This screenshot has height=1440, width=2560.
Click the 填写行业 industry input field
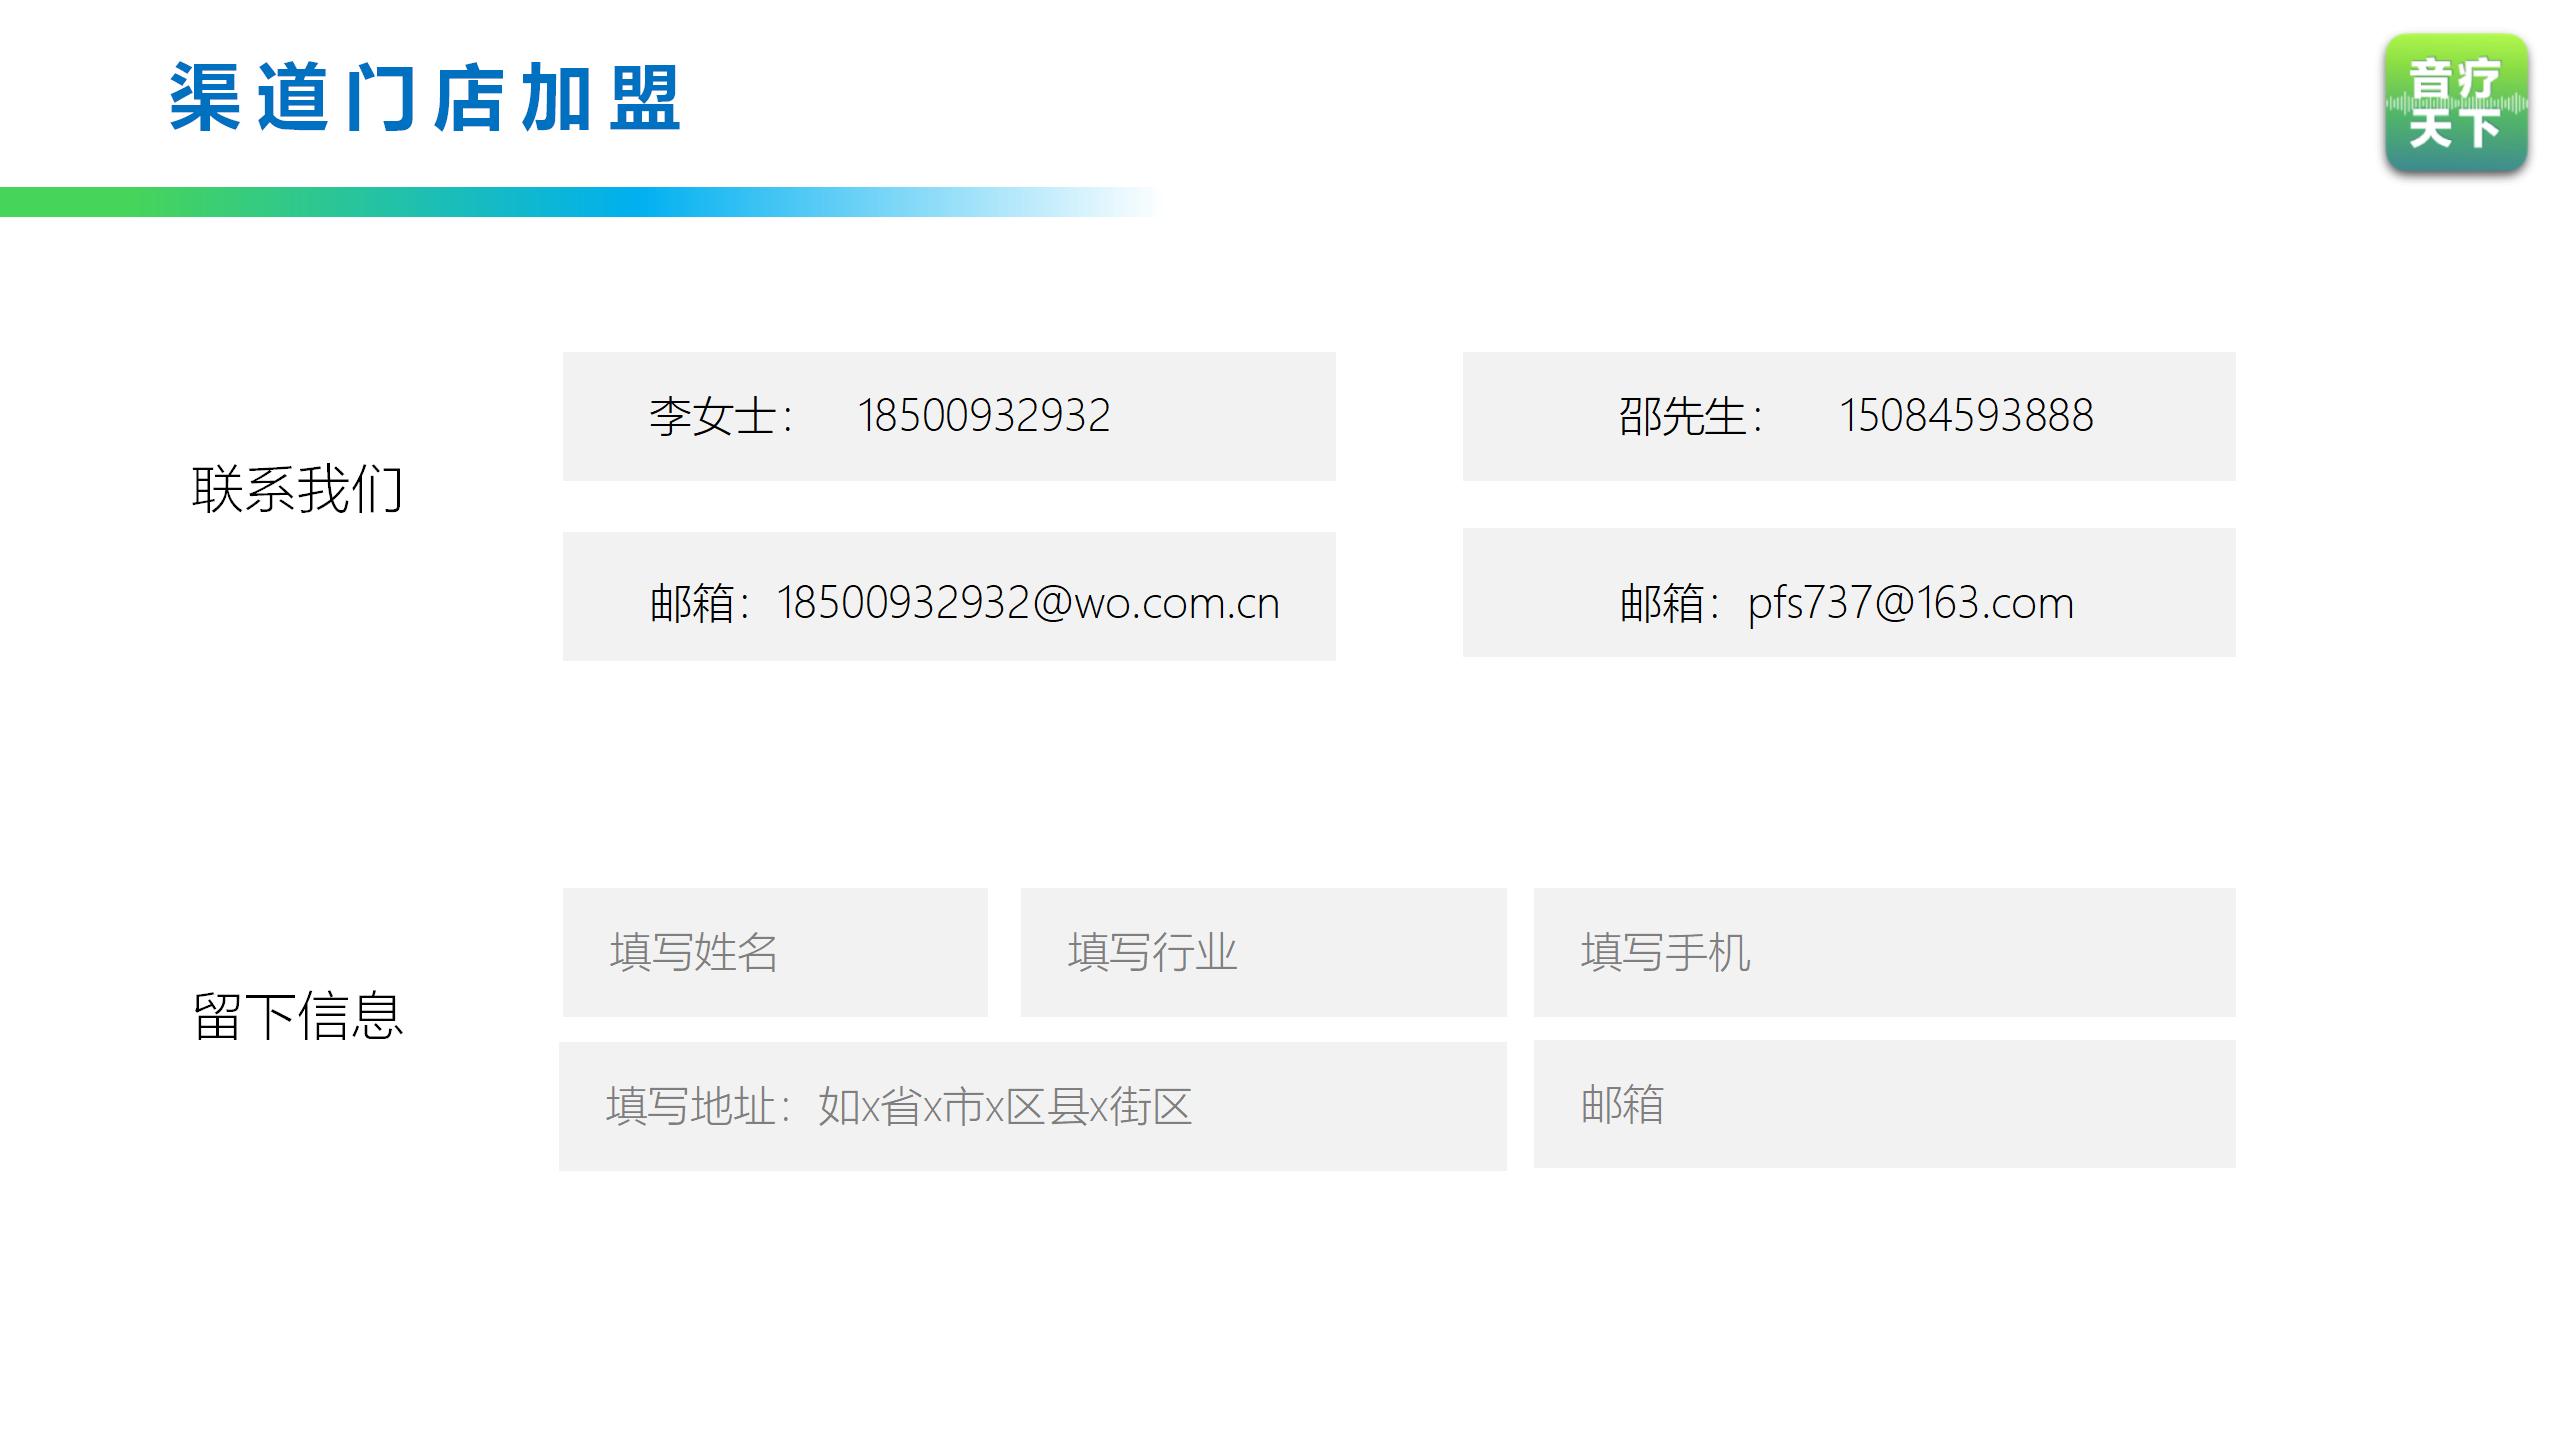tap(1263, 952)
